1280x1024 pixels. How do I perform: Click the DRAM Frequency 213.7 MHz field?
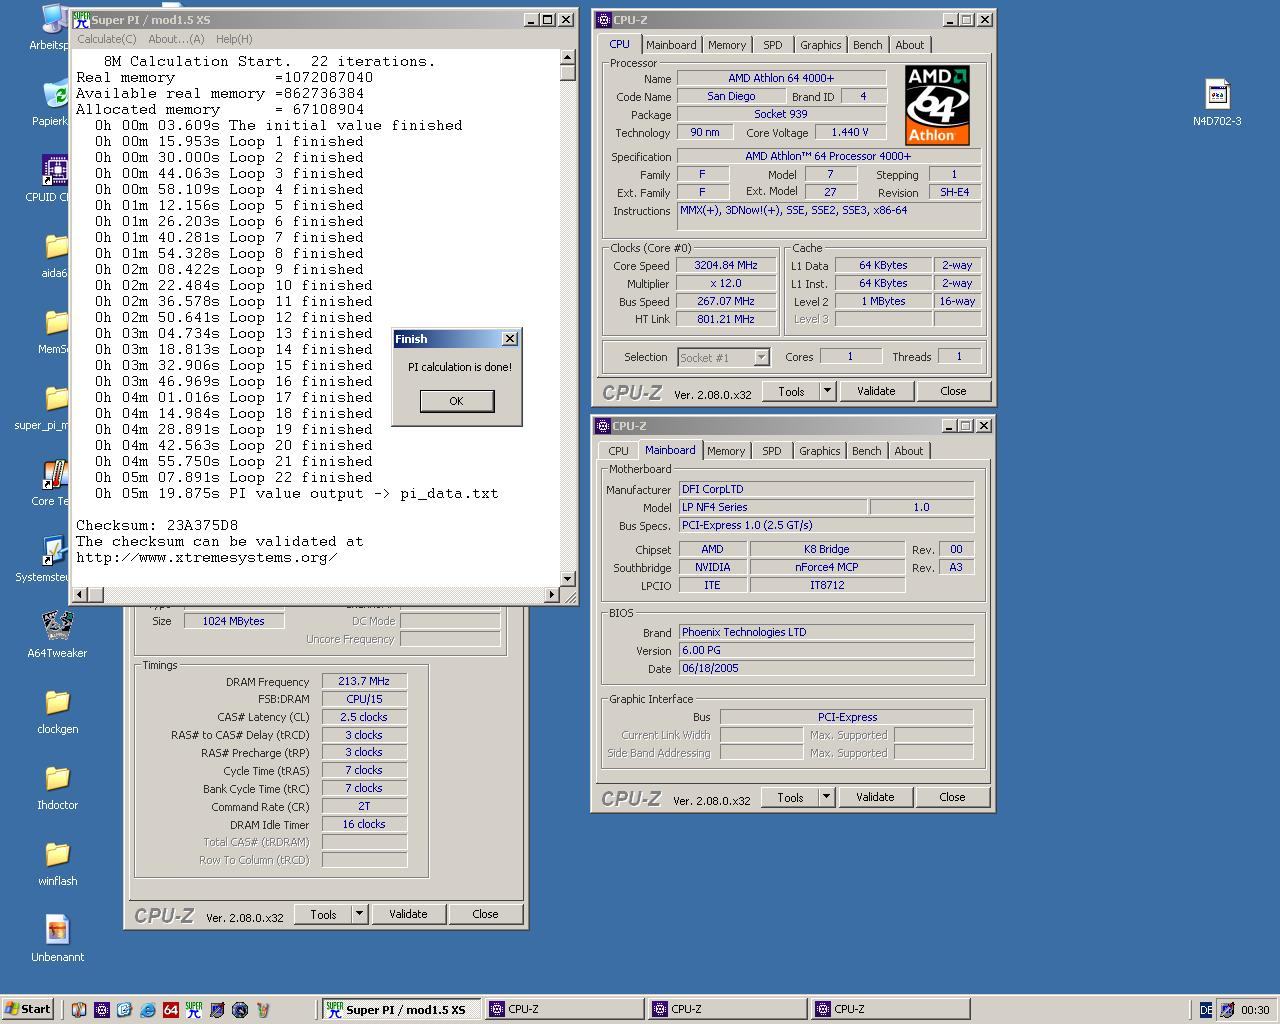point(364,681)
